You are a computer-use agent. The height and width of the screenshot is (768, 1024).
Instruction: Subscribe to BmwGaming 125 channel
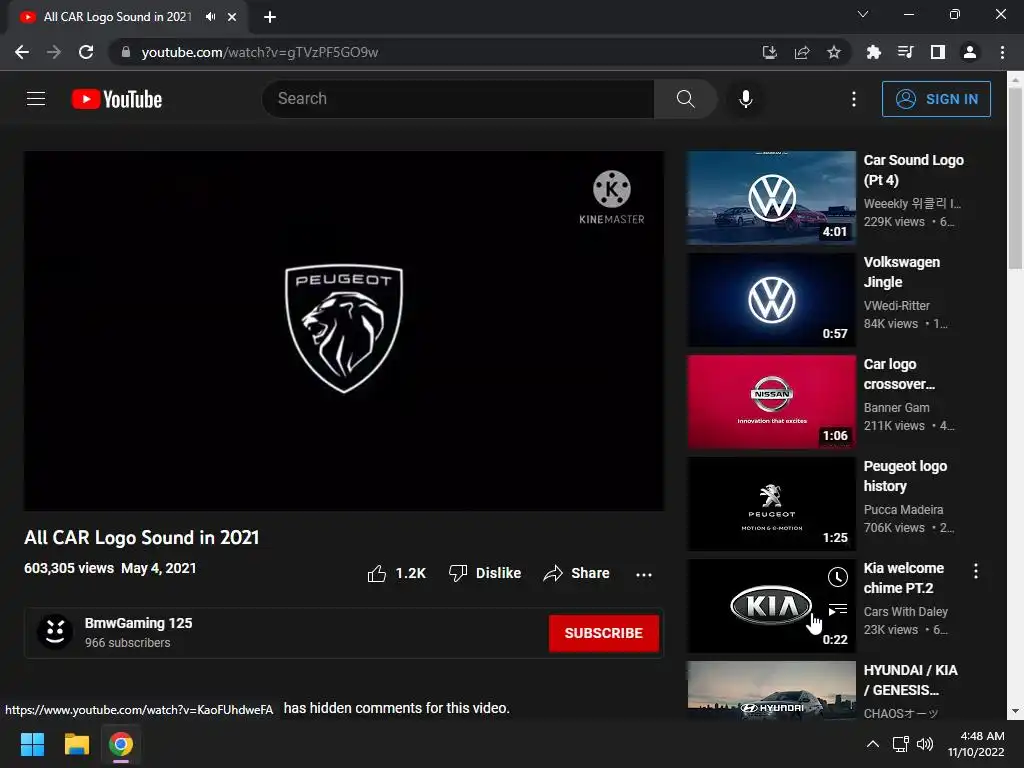(x=603, y=633)
